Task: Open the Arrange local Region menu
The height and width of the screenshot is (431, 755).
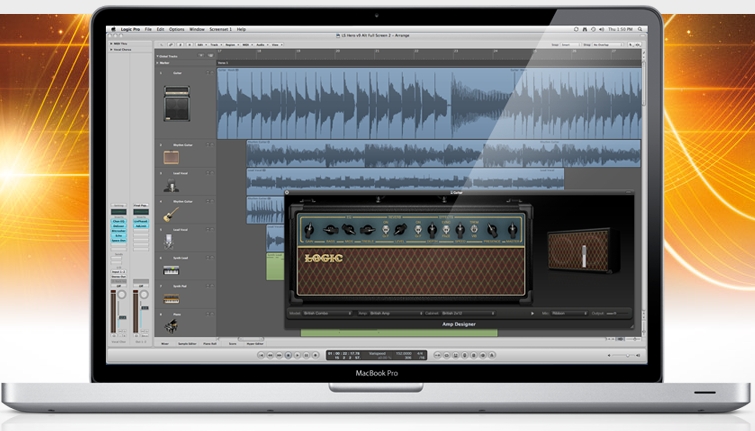Action: (231, 45)
